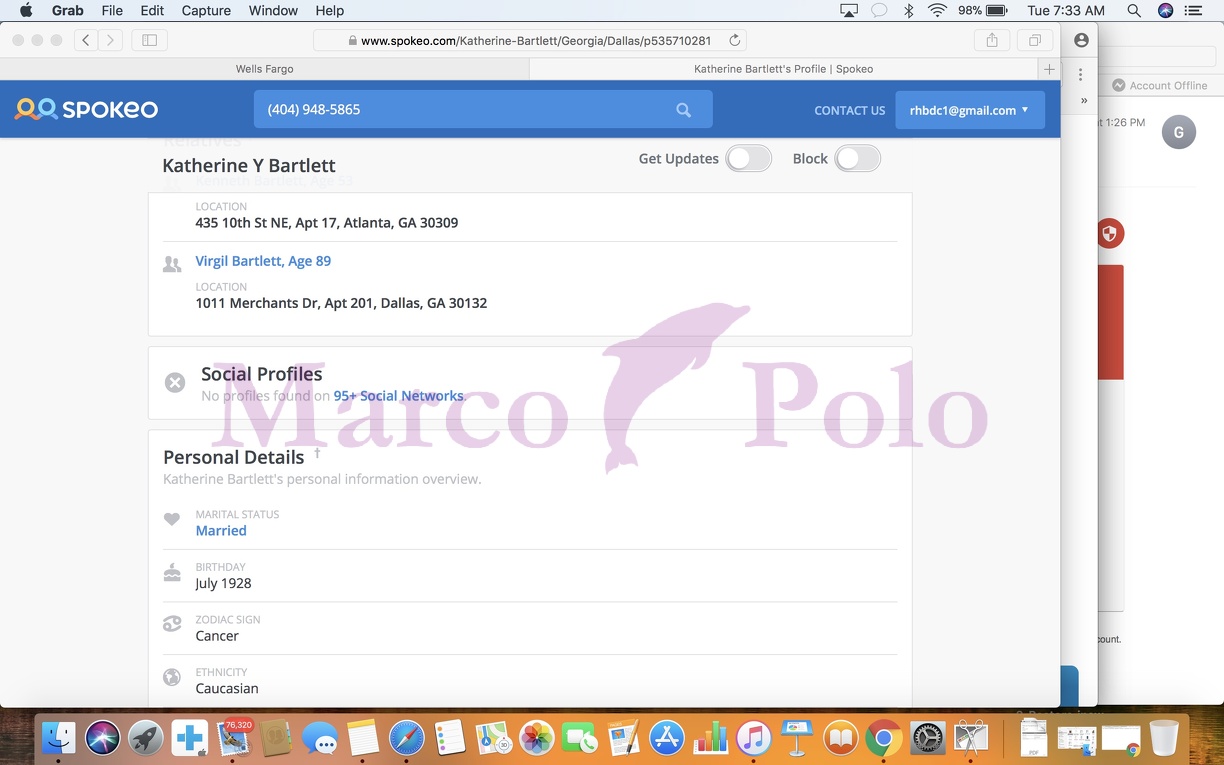Open Virgil Bartlett, Age 89 link
Viewport: 1224px width, 765px height.
click(263, 261)
